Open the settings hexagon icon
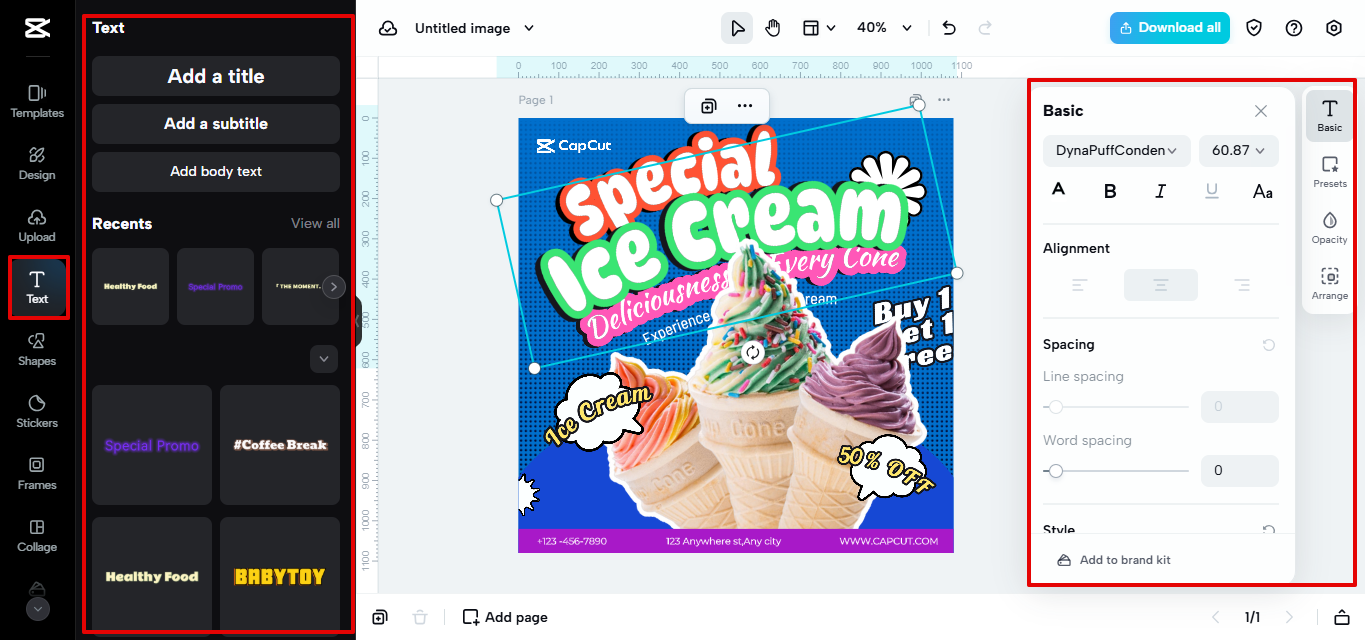 tap(1334, 28)
